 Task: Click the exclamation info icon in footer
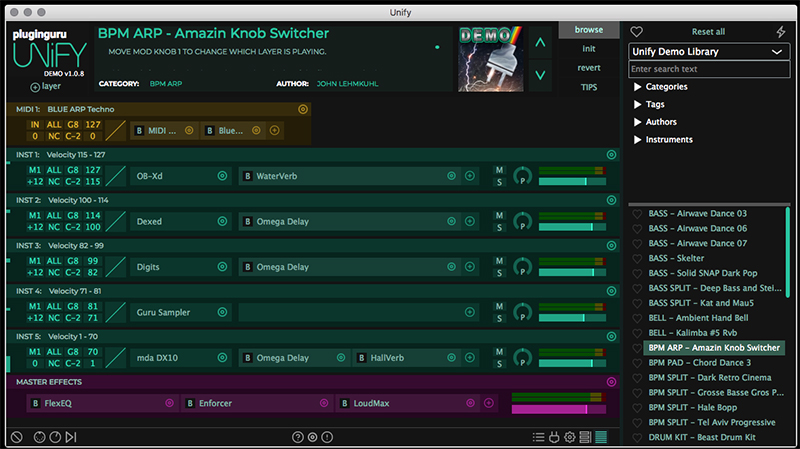tap(328, 437)
